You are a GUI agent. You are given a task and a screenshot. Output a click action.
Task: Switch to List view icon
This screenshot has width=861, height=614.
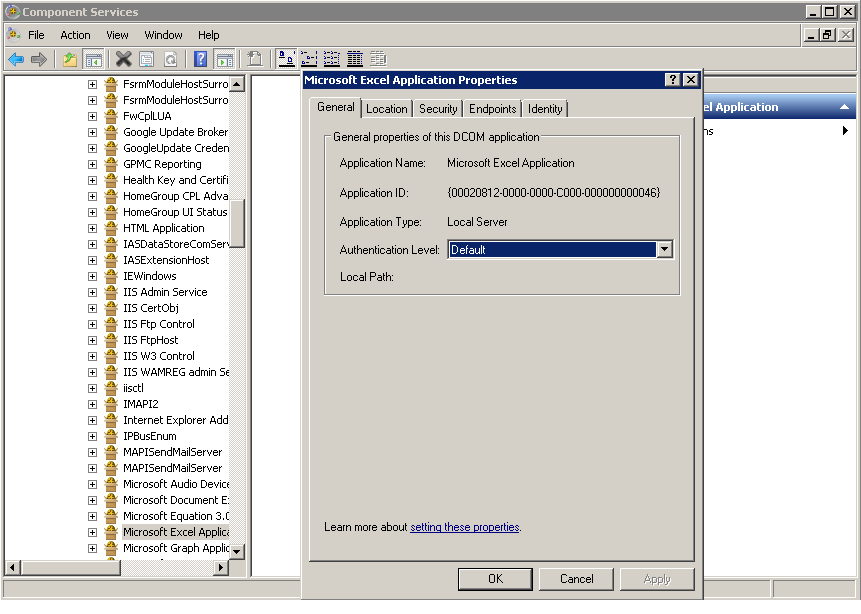331,58
